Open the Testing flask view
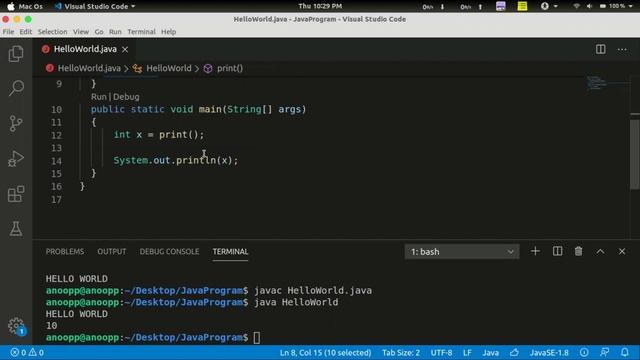 tap(16, 229)
